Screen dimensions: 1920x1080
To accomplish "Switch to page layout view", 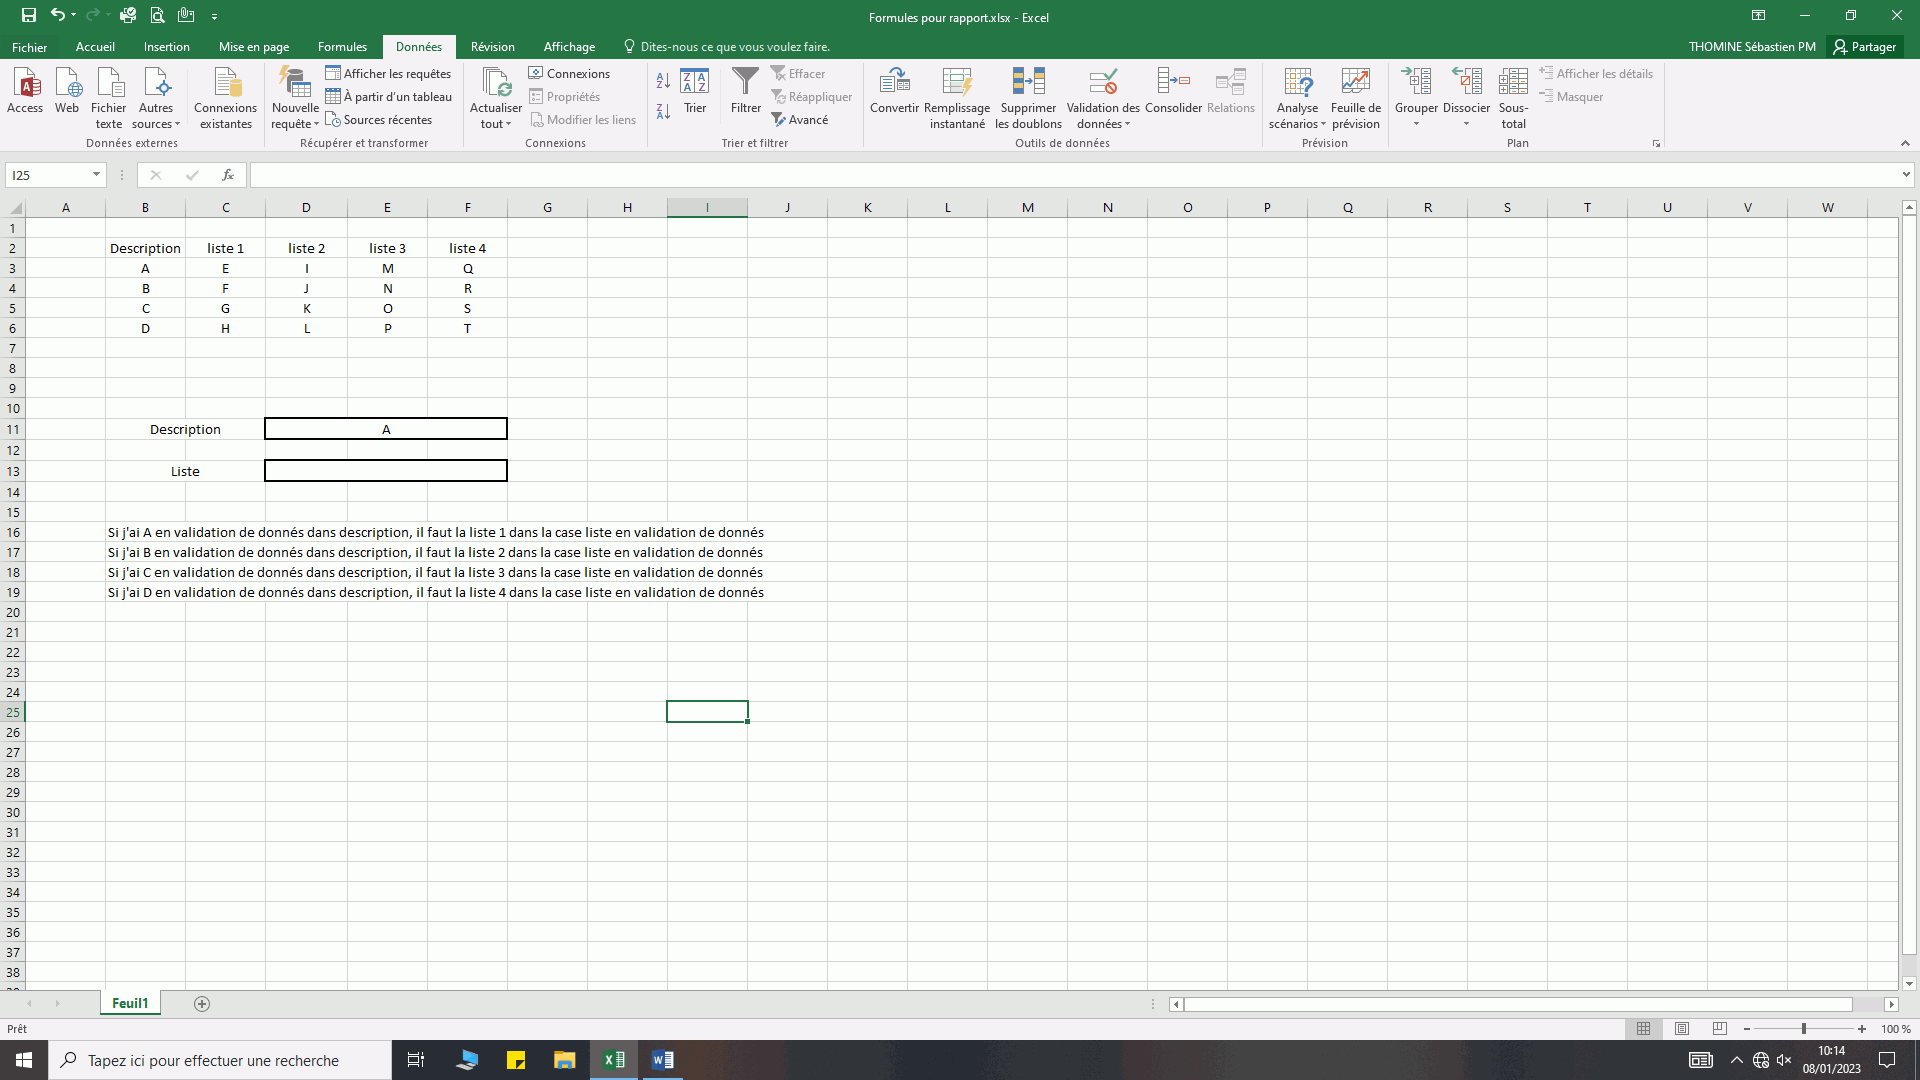I will tap(1682, 1029).
